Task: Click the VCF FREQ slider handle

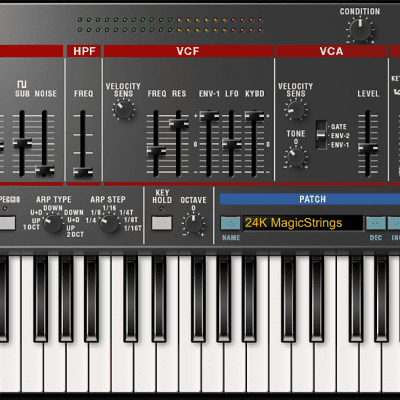Action: [x=156, y=151]
